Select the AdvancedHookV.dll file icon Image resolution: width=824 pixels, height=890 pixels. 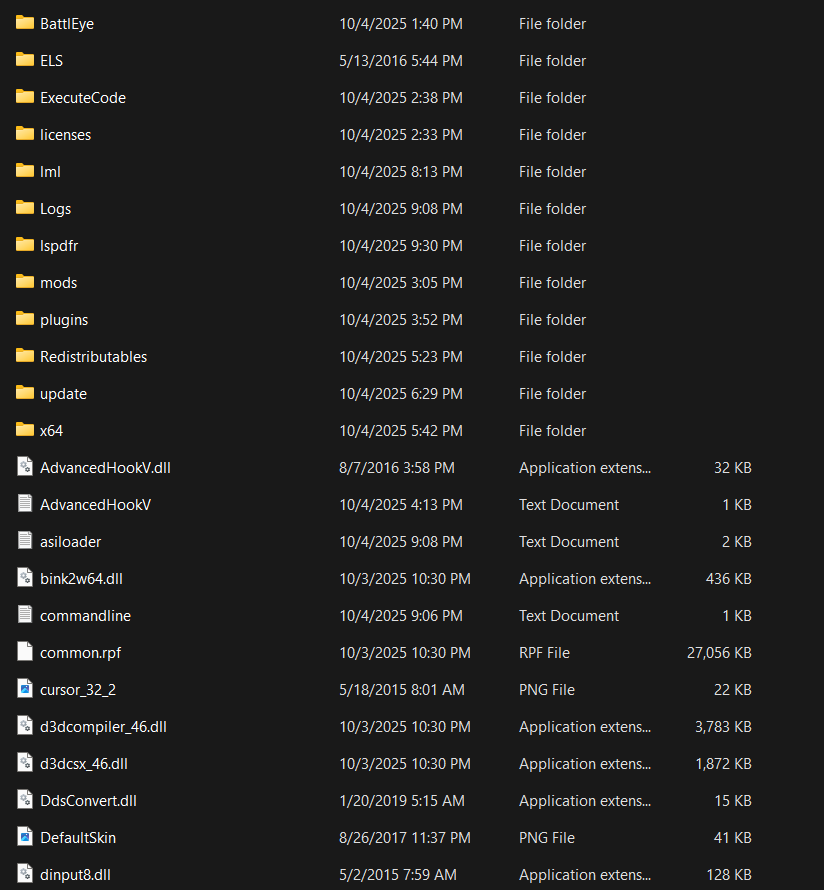[x=24, y=467]
